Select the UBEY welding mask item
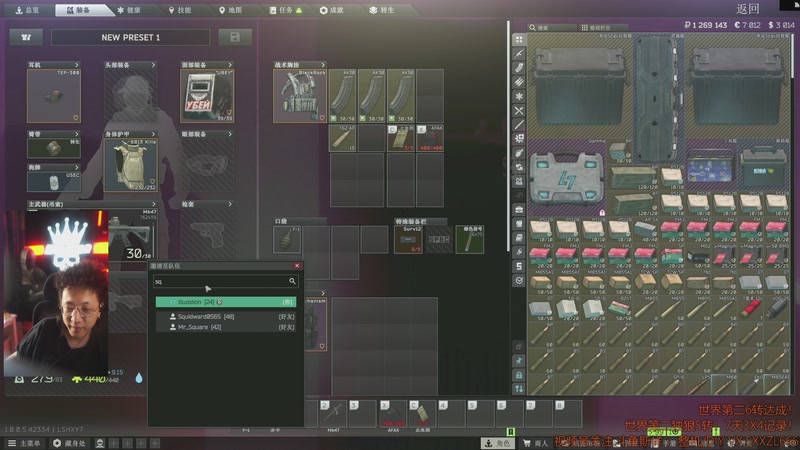 pos(207,96)
